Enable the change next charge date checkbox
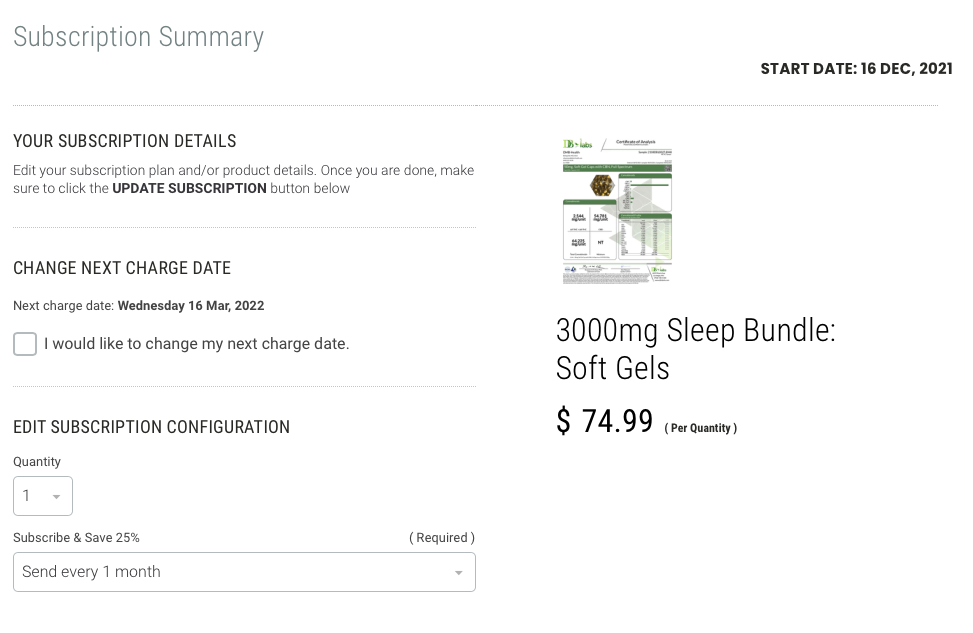This screenshot has height=633, width=973. click(x=25, y=344)
